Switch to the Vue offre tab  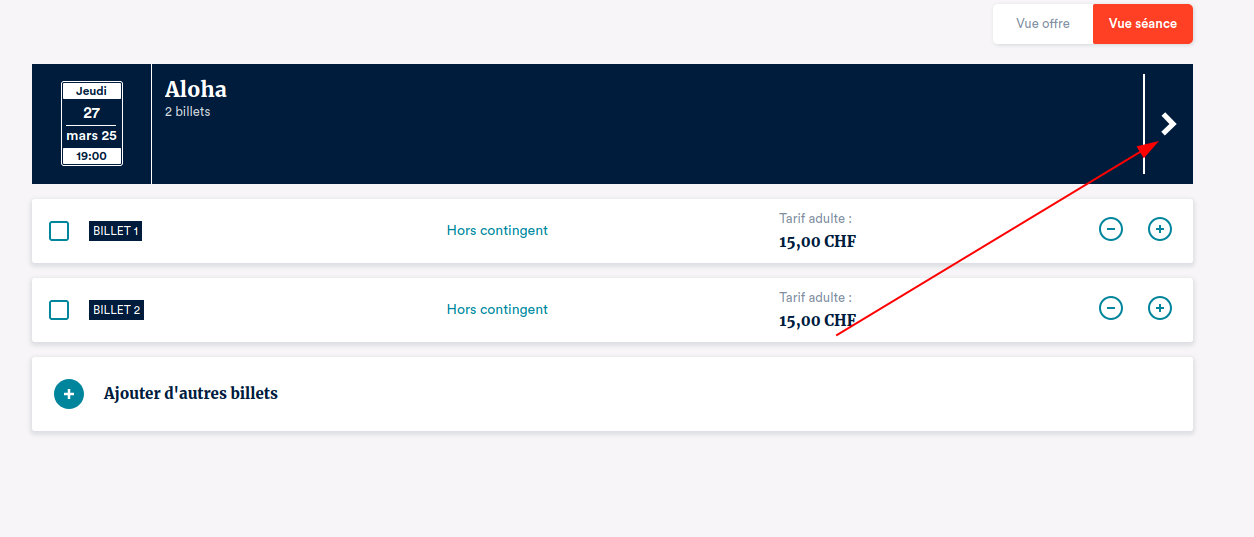[1042, 24]
